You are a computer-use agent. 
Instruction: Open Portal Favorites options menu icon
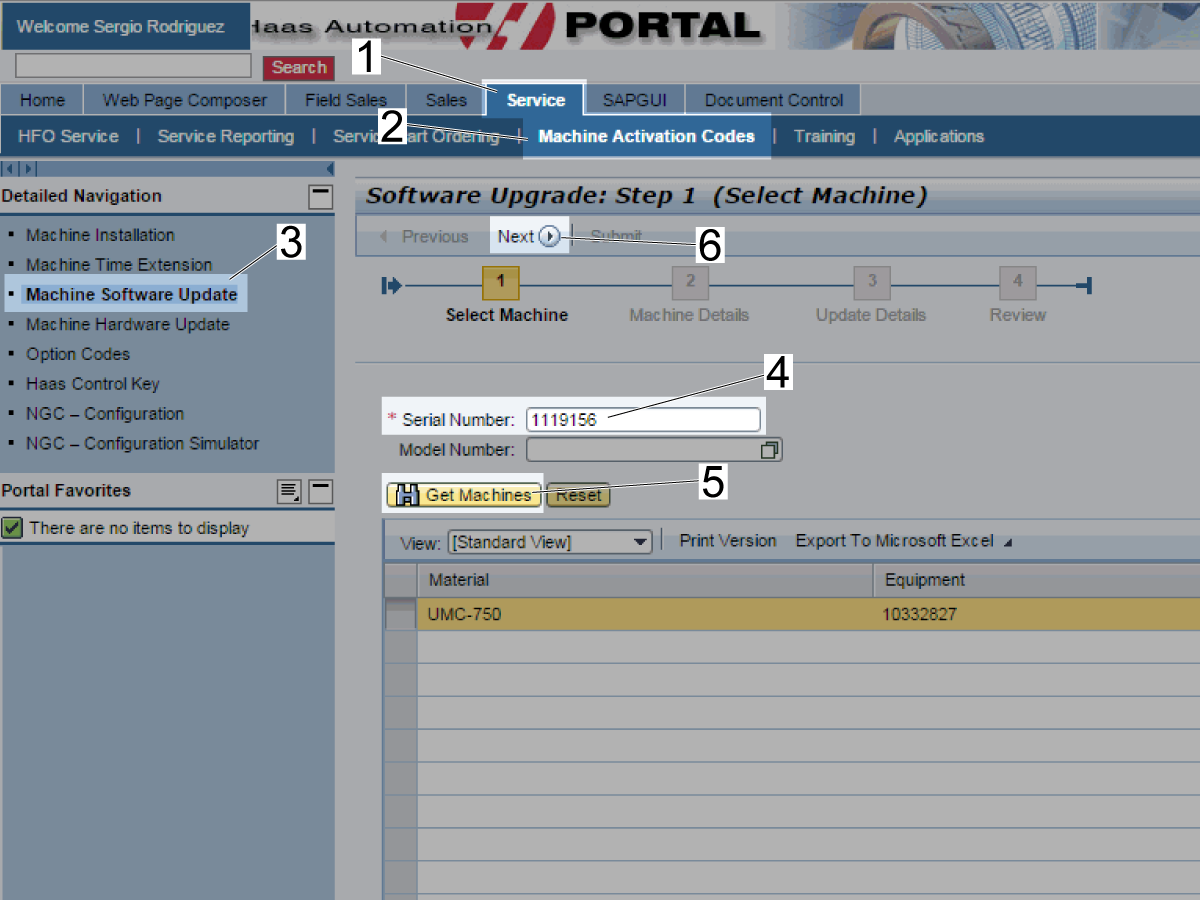click(x=289, y=491)
